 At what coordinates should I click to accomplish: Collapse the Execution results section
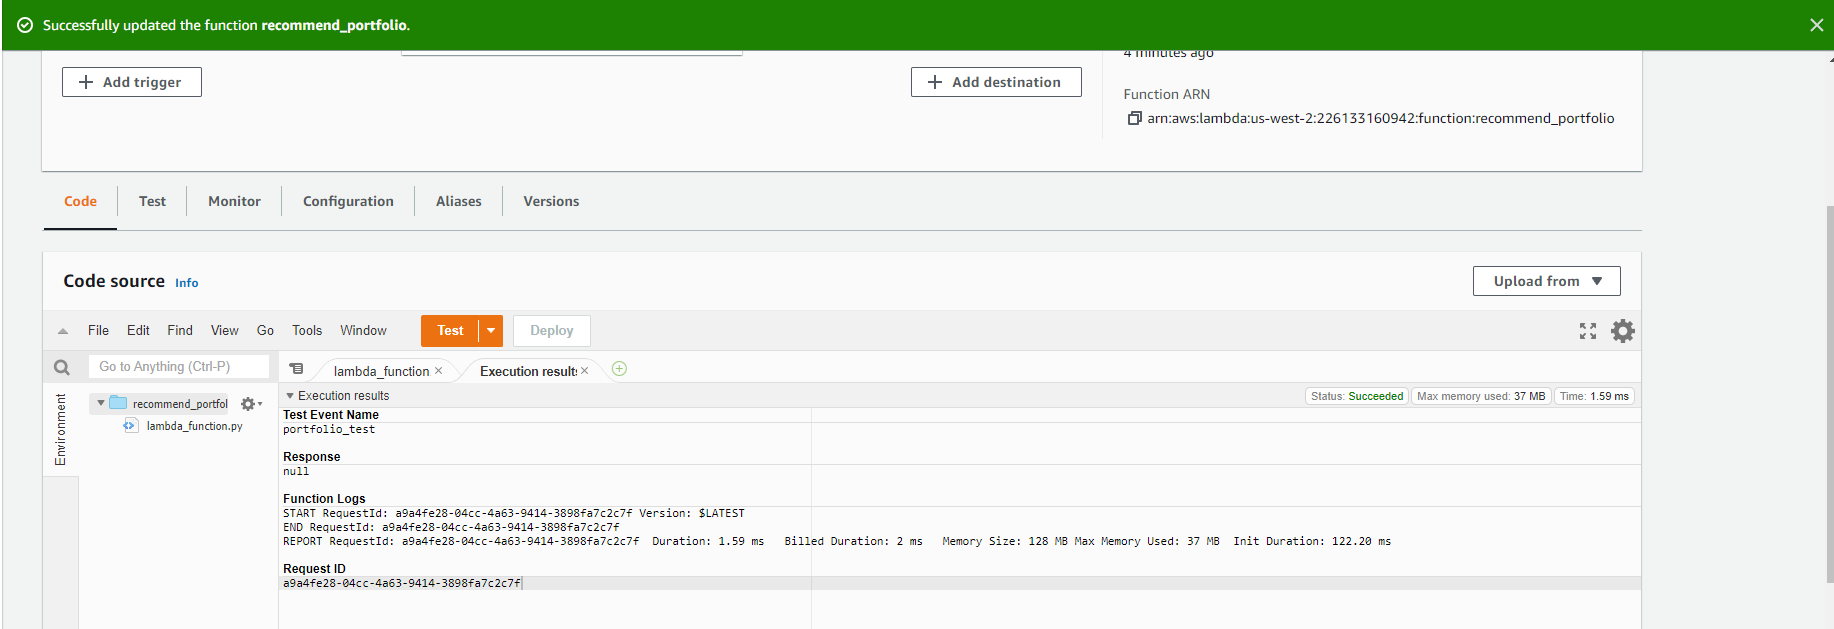(290, 396)
